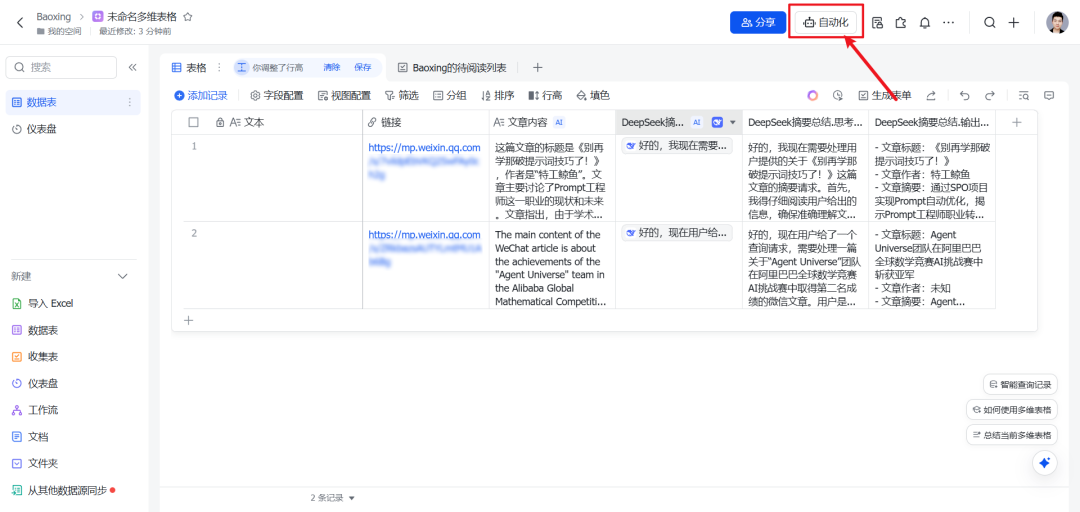Click the blue sparkle AI assistant button

[1044, 462]
